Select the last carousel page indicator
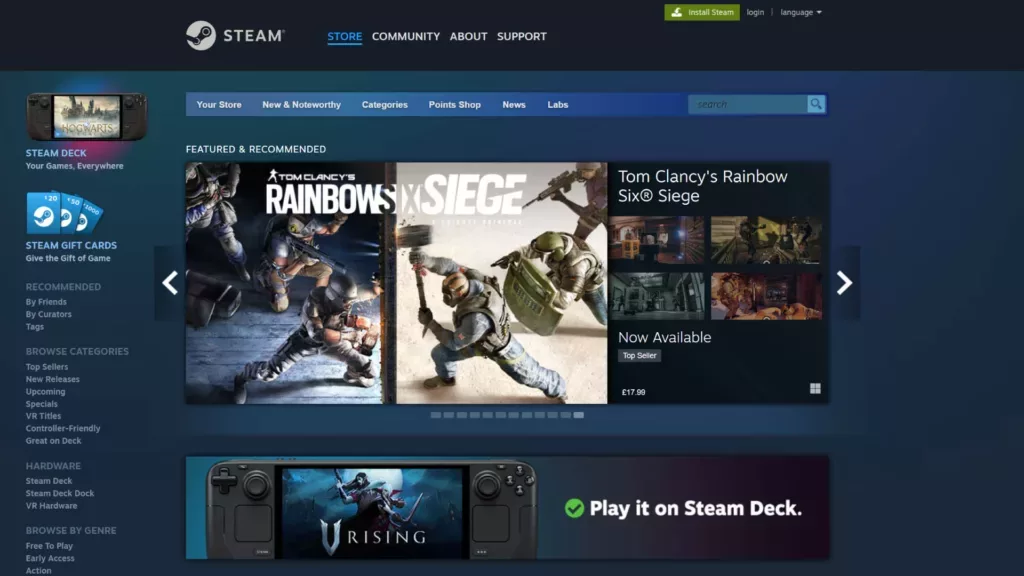Screen dimensions: 1024x576 (x=579, y=414)
